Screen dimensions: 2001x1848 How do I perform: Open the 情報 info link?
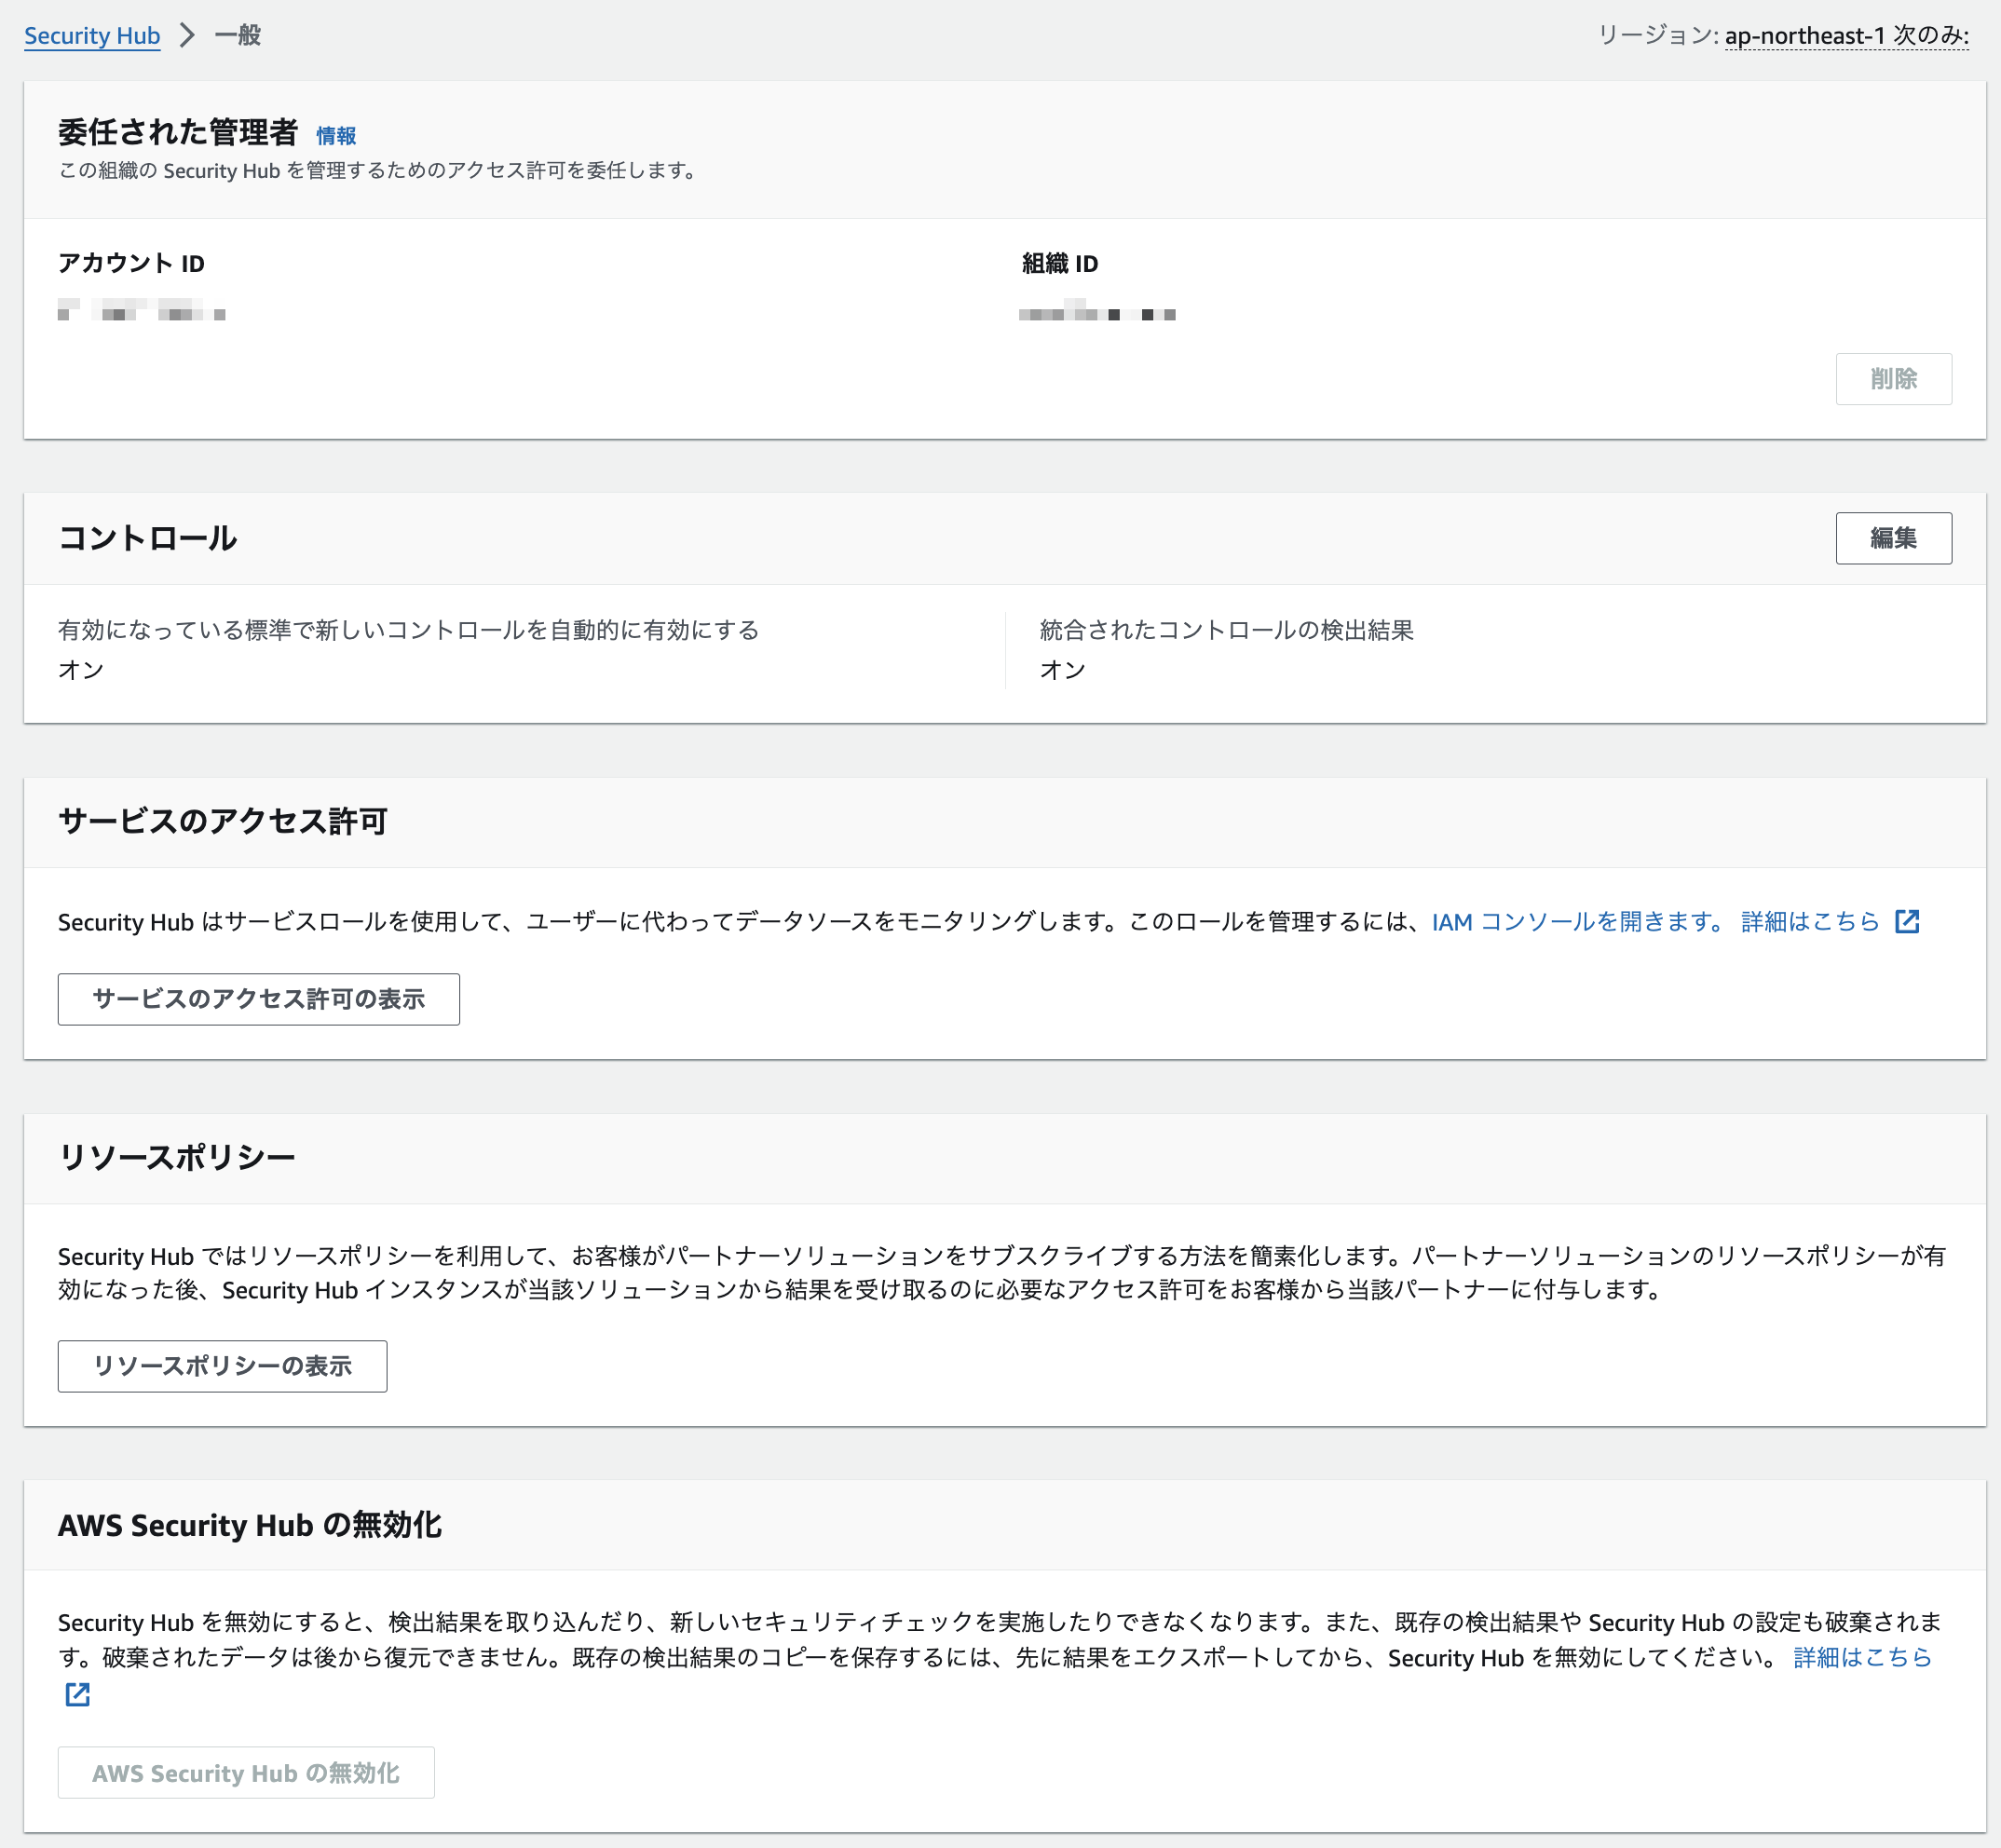point(336,136)
